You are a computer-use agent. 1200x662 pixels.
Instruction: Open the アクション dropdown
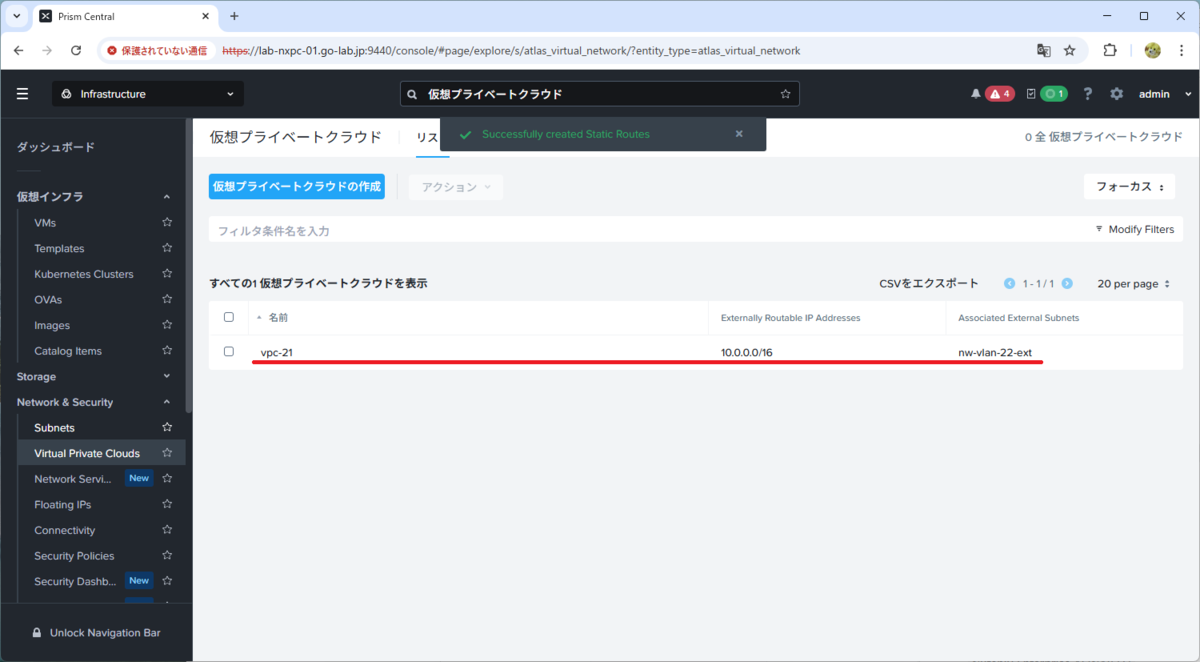click(x=456, y=187)
